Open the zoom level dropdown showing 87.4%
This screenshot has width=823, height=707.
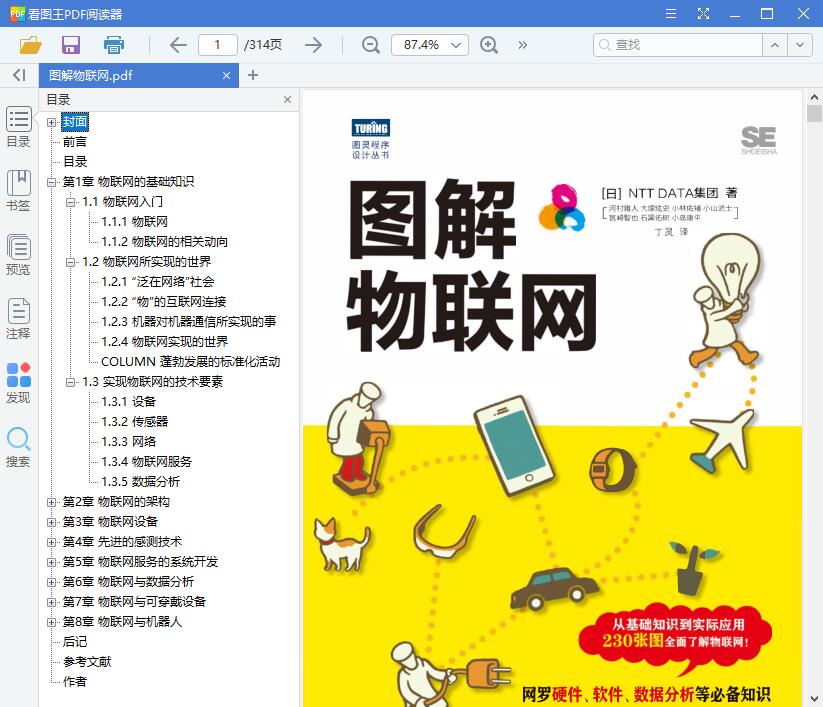click(x=430, y=45)
